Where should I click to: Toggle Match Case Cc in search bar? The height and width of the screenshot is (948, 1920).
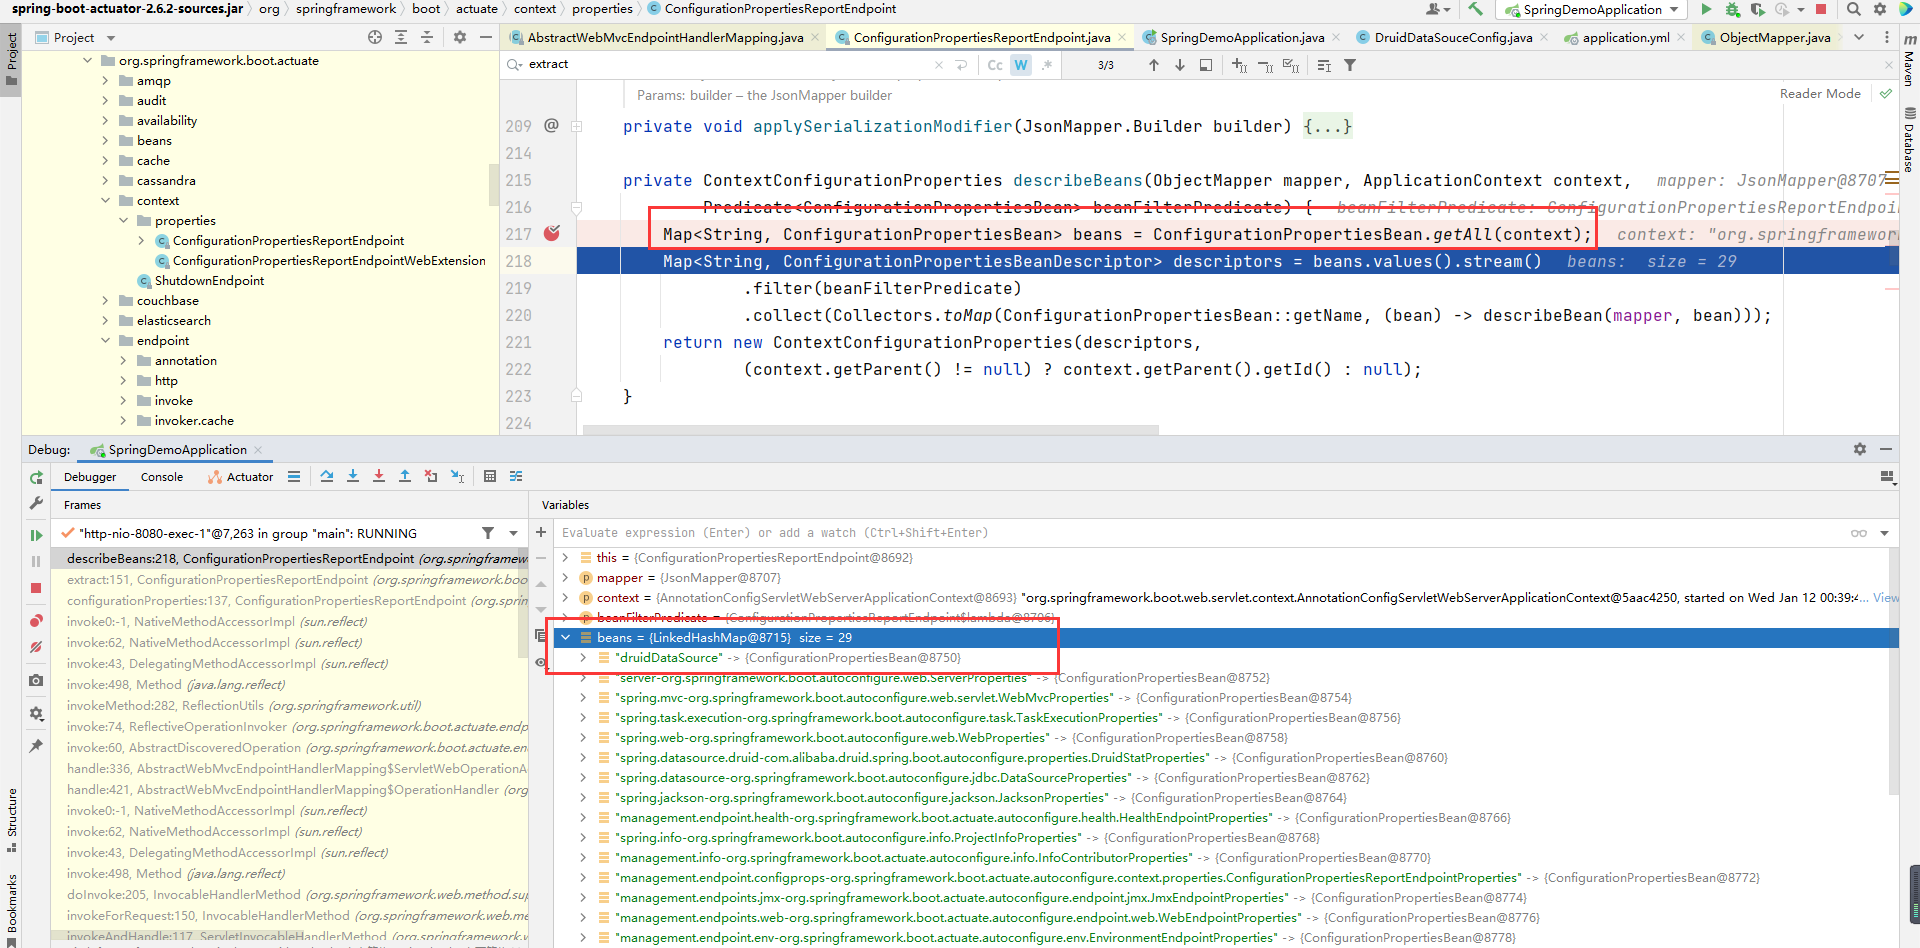(x=995, y=65)
